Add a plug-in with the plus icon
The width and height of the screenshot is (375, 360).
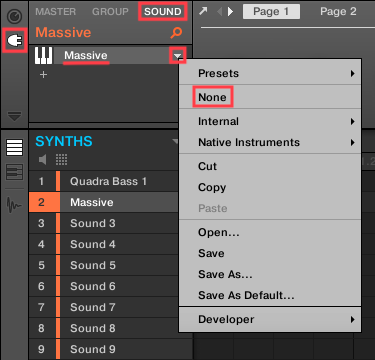pyautogui.click(x=43, y=74)
